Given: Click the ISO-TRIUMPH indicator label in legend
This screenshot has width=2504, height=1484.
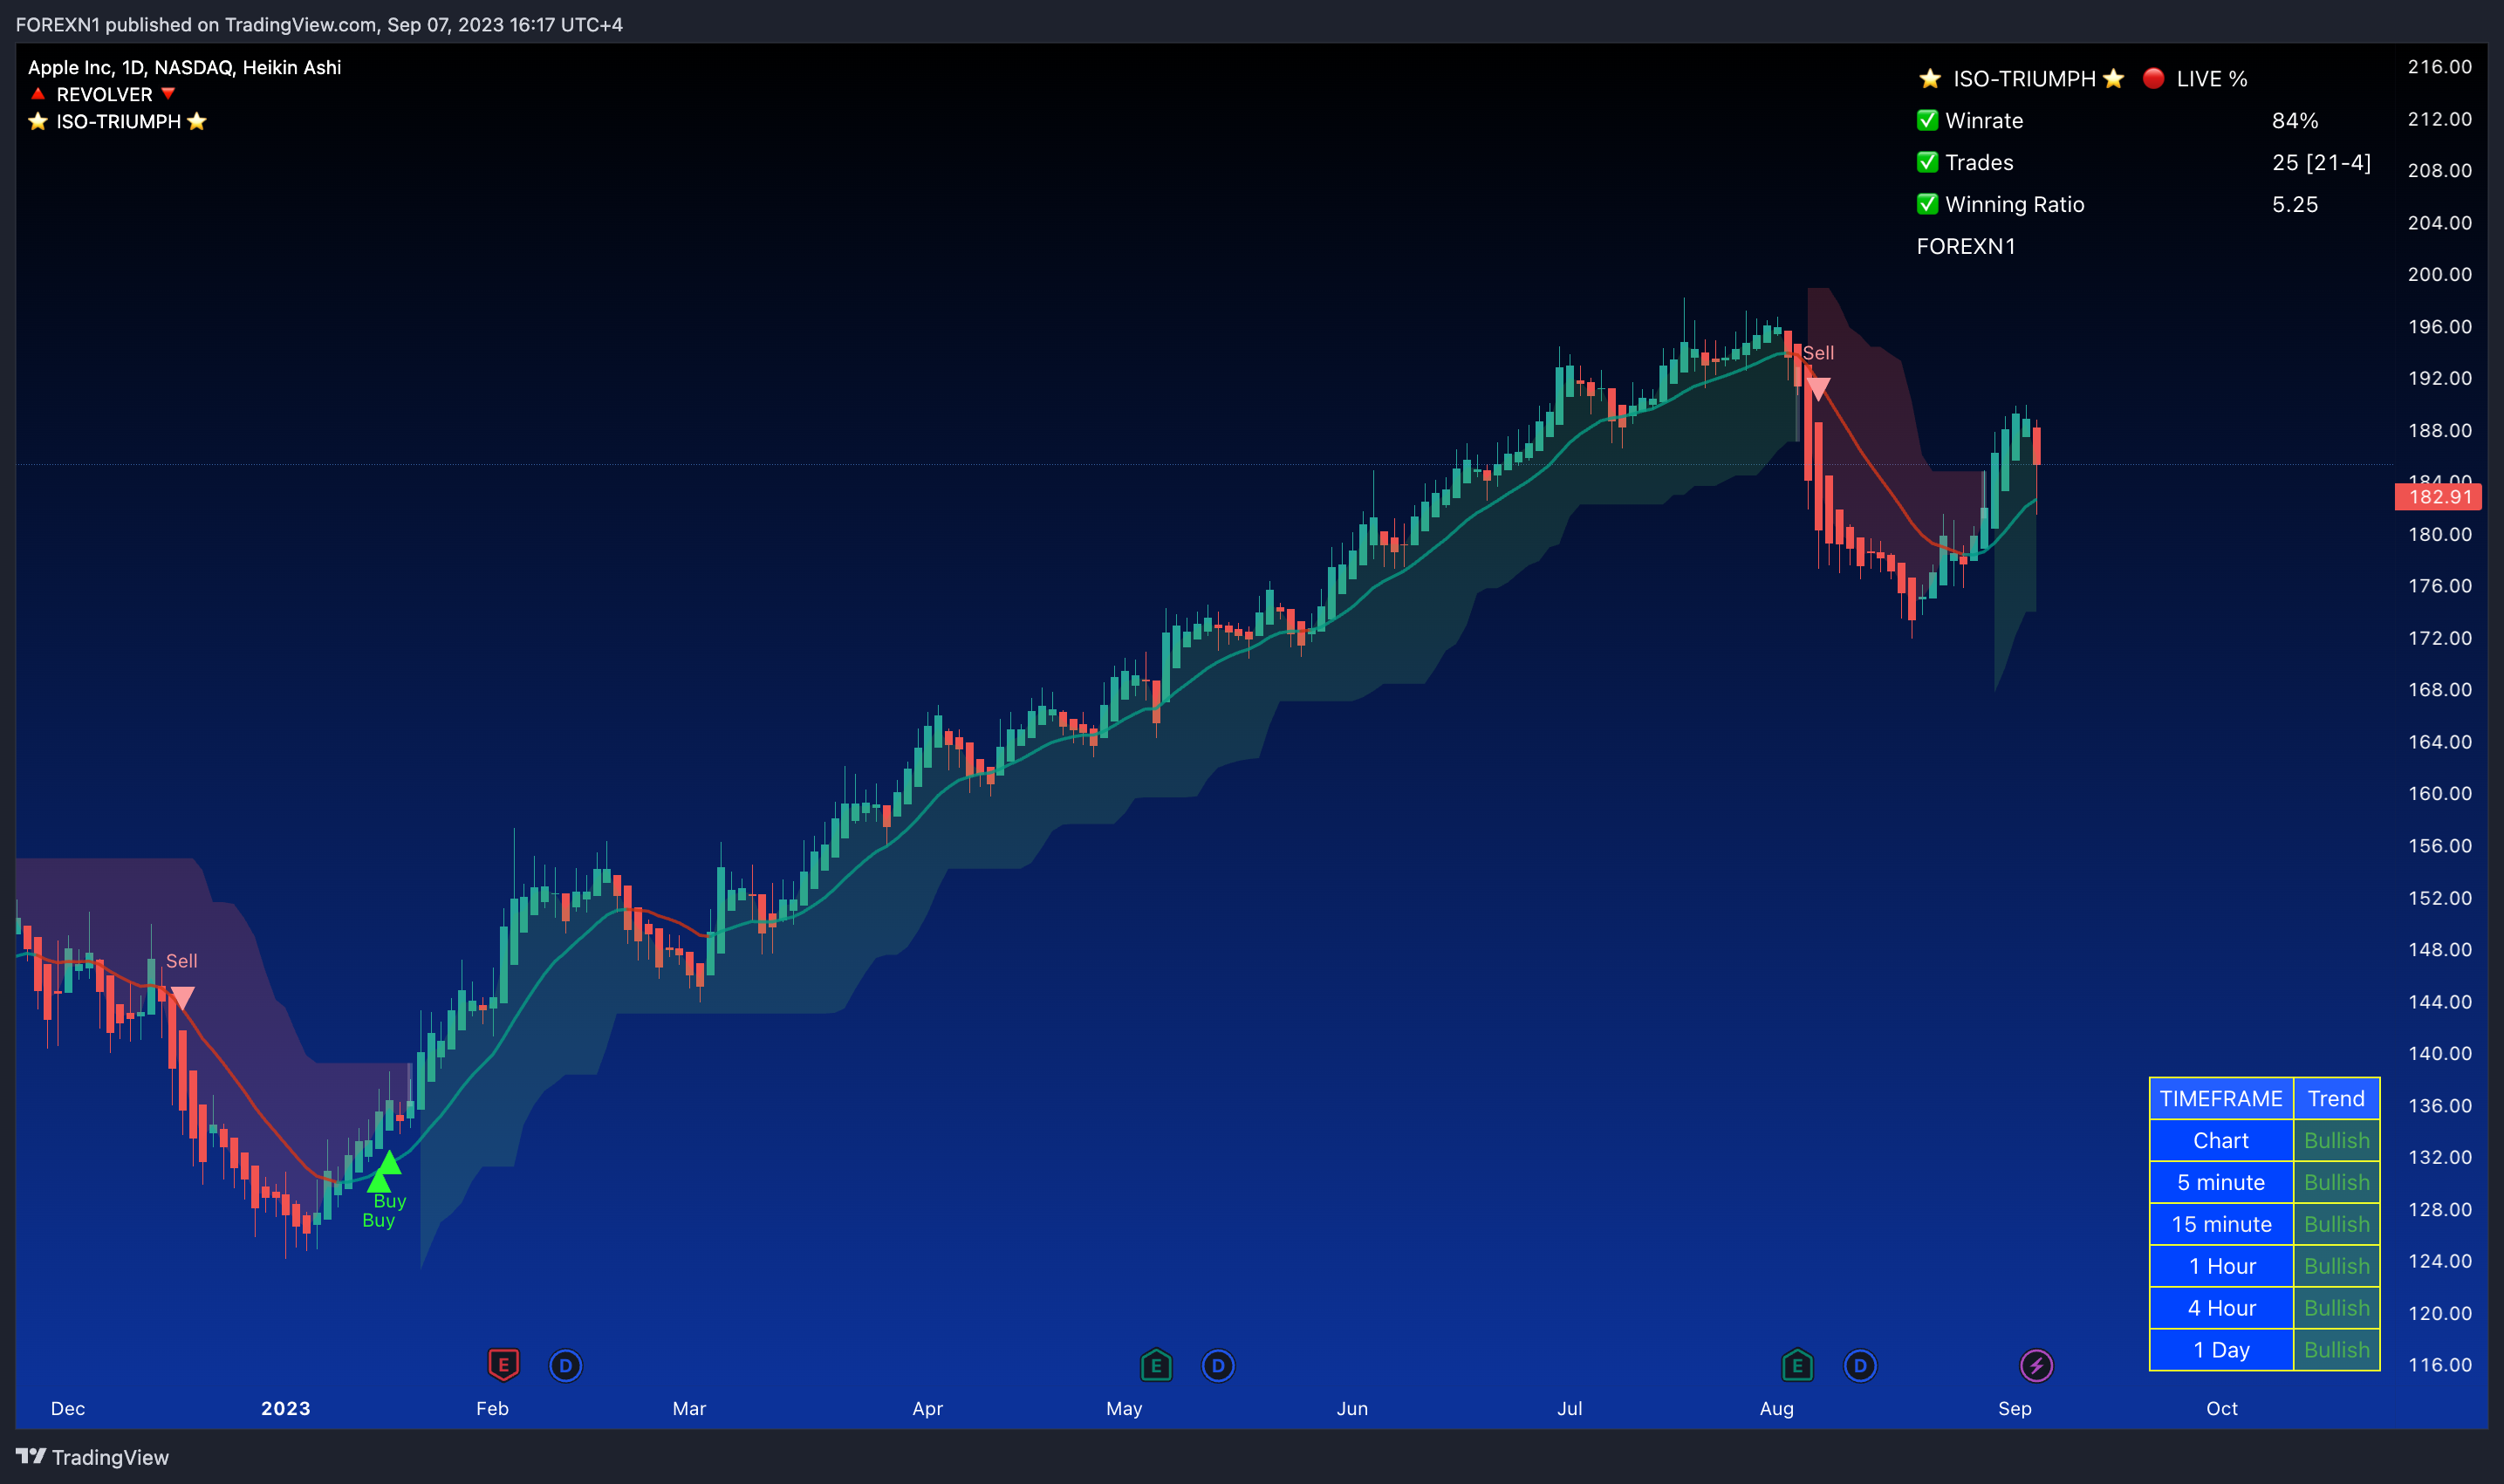Looking at the screenshot, I should 118,121.
